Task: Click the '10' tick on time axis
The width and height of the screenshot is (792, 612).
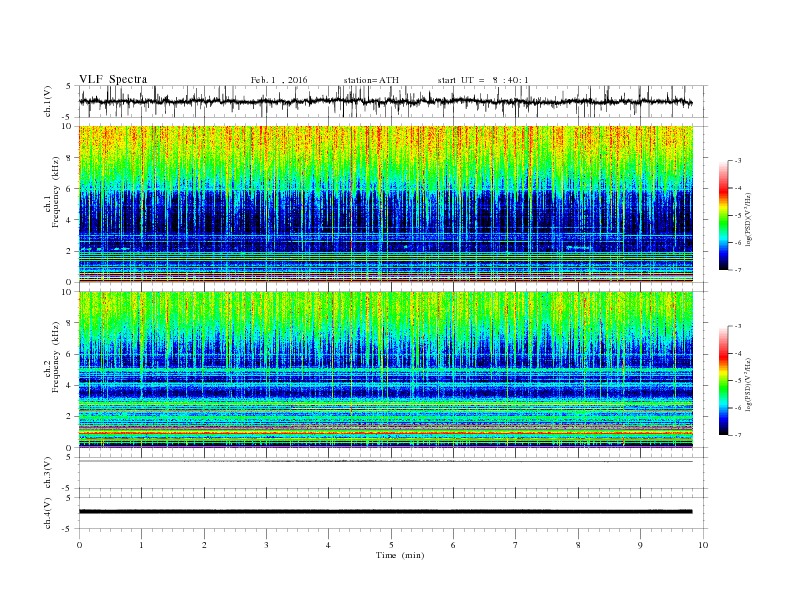Action: click(703, 545)
